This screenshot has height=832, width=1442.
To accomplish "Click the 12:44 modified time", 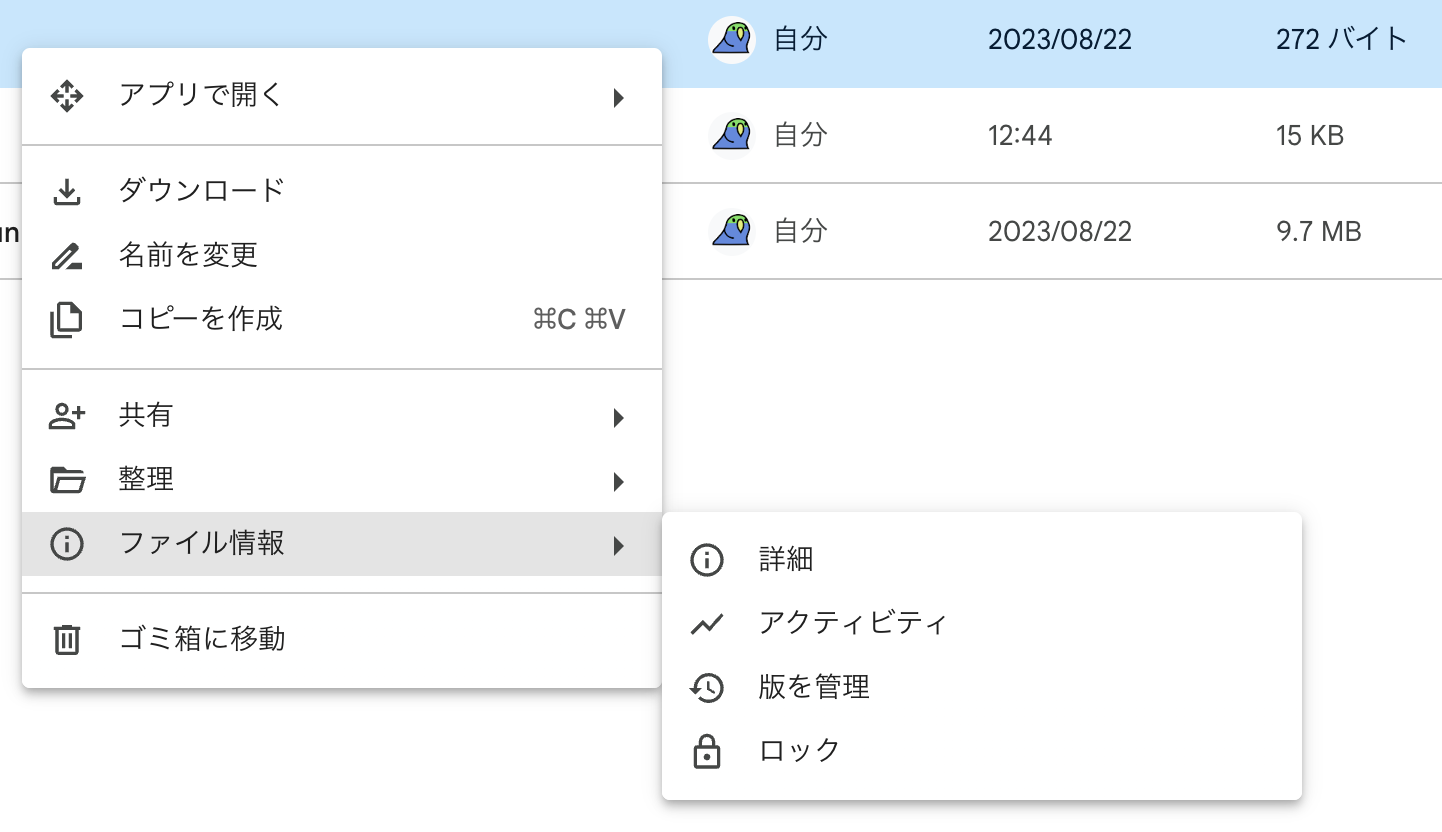I will (1020, 136).
